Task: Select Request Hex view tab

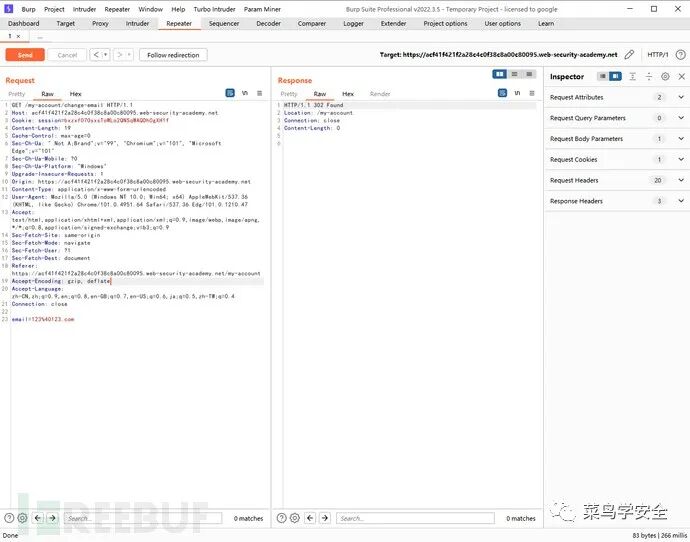Action: point(75,94)
